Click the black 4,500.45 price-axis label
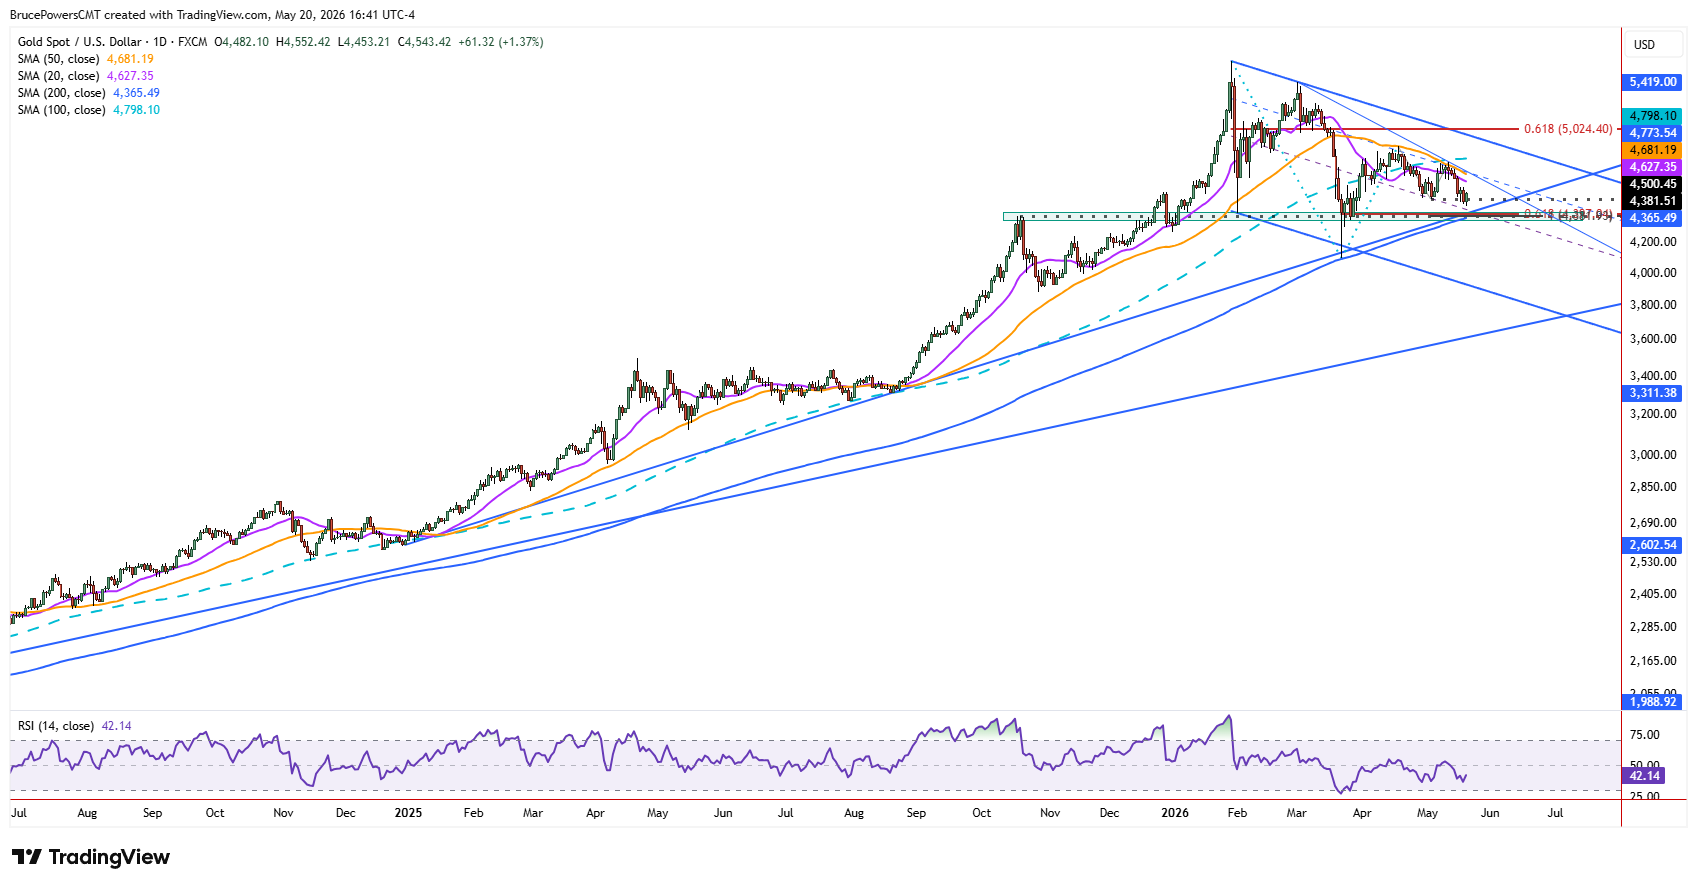This screenshot has height=887, width=1697. pos(1652,184)
